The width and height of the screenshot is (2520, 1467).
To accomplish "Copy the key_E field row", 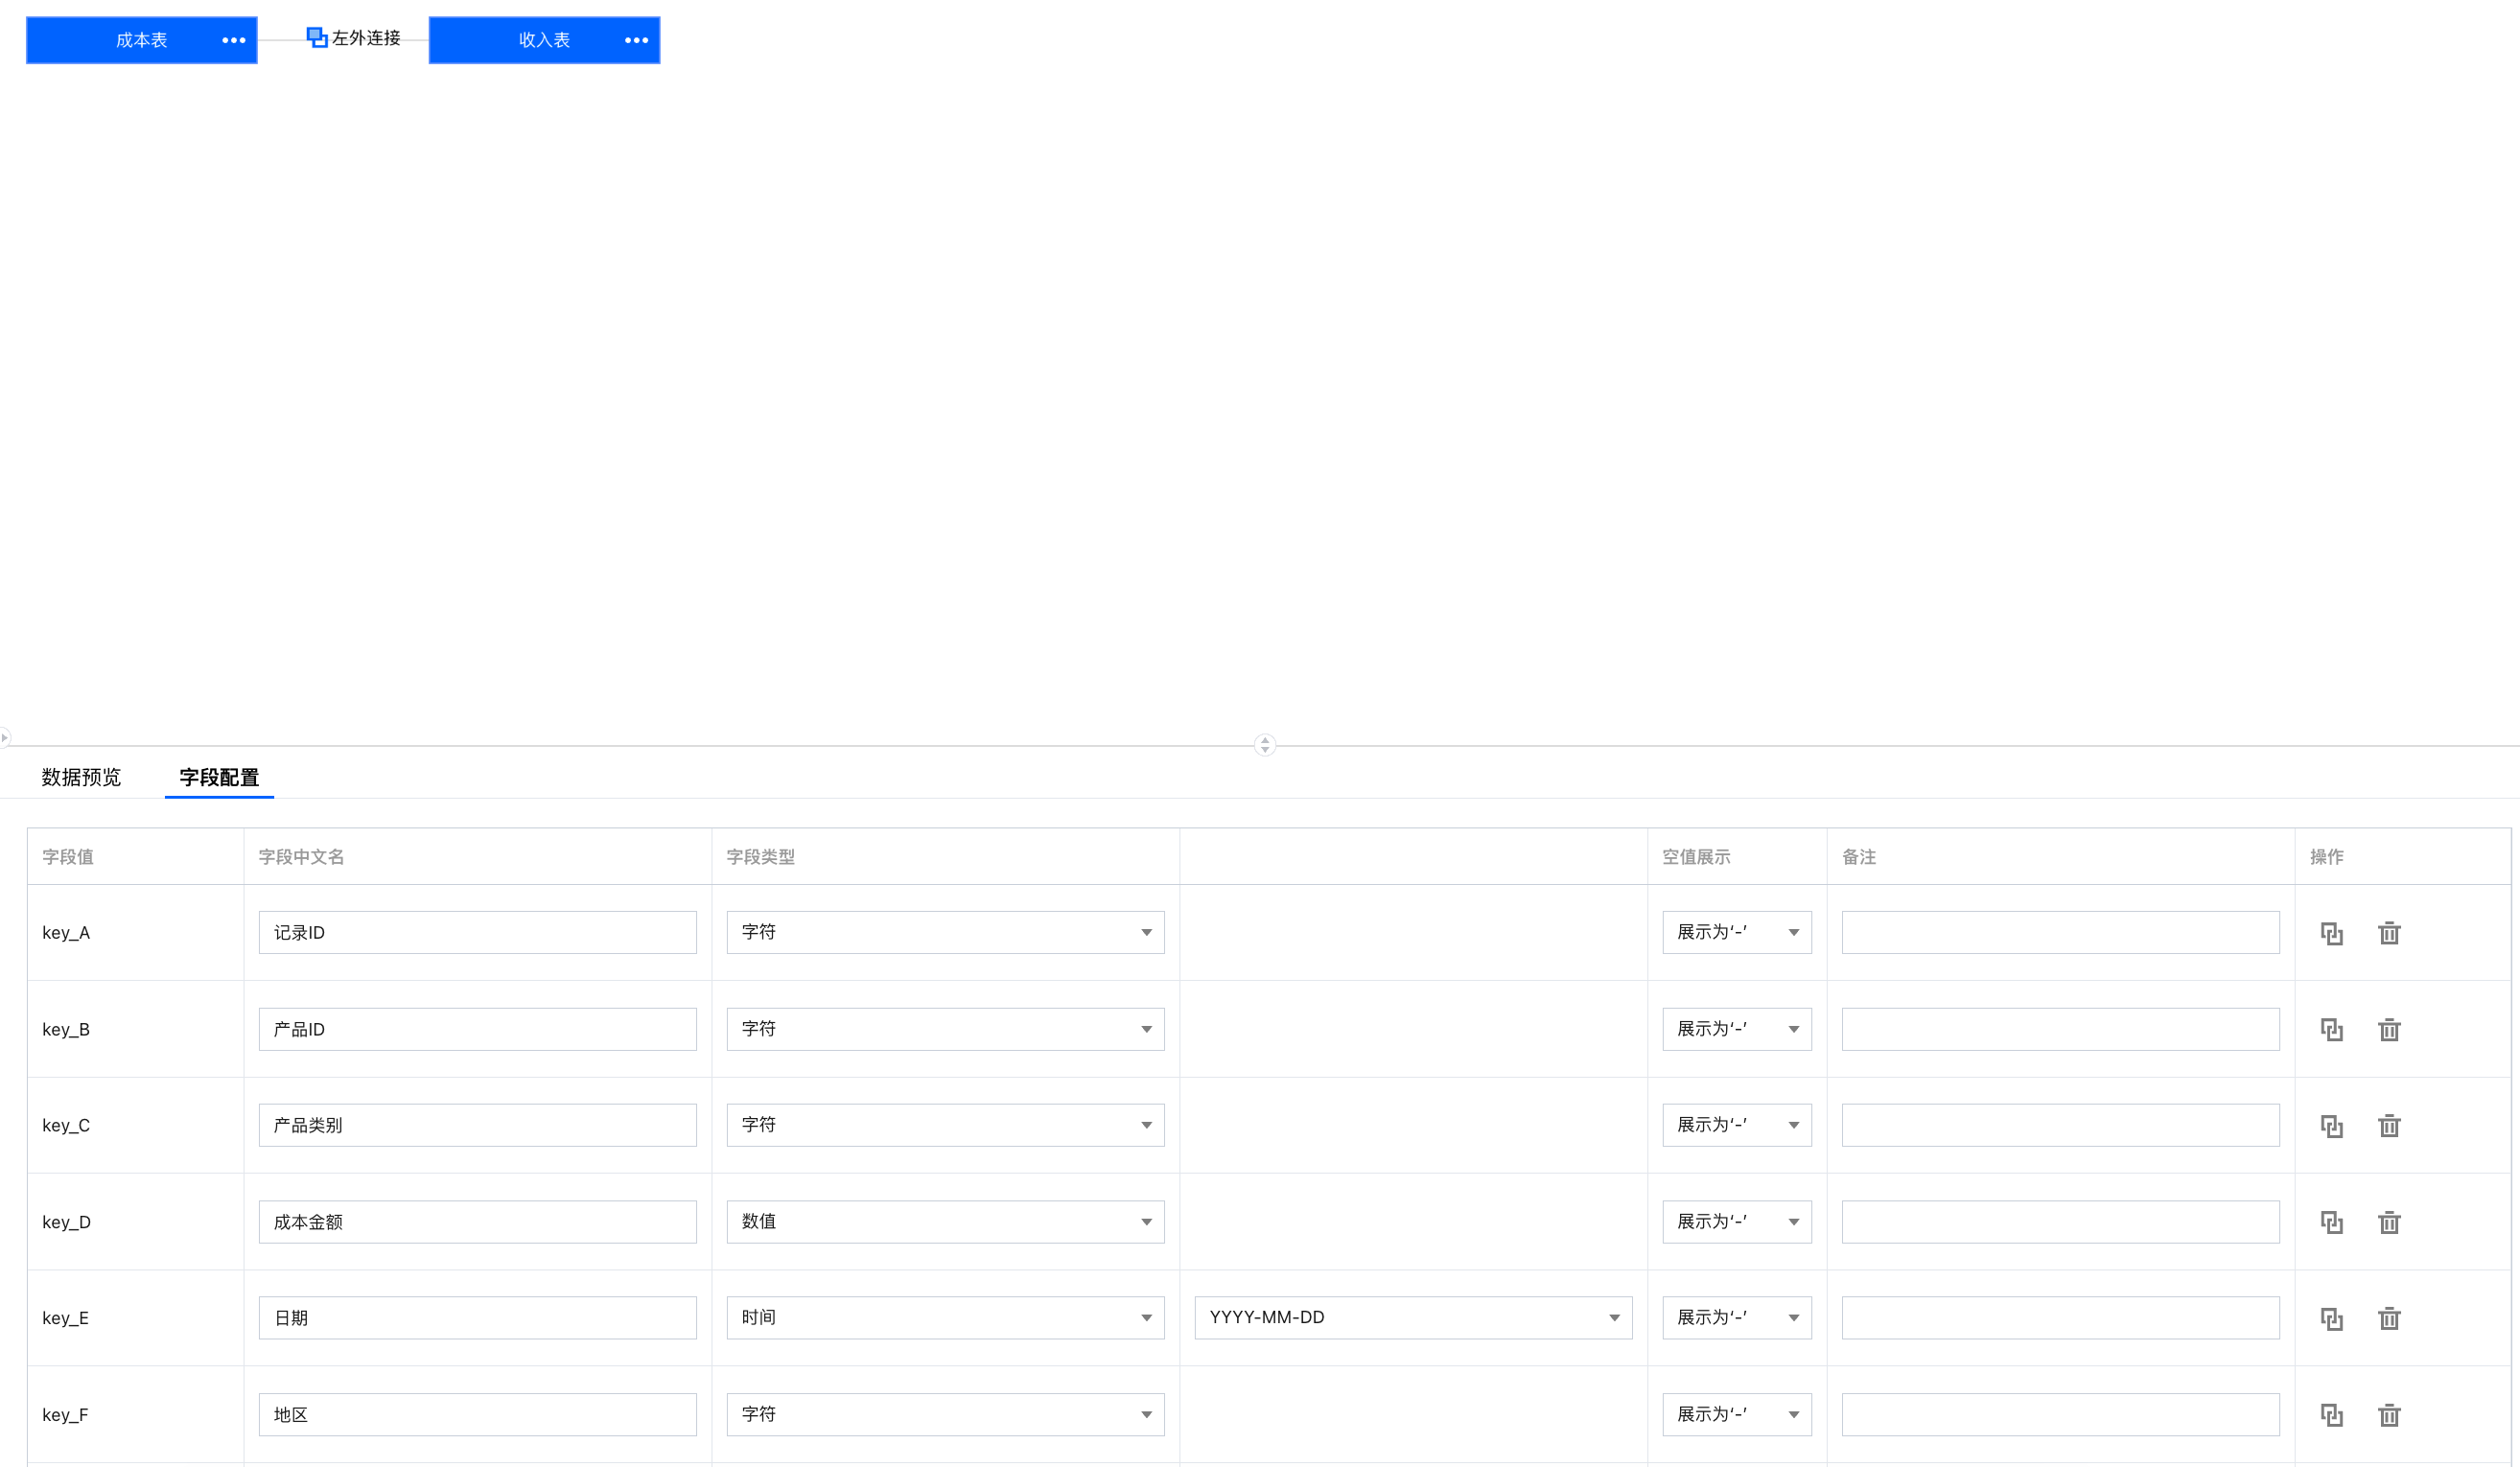I will 2331,1318.
